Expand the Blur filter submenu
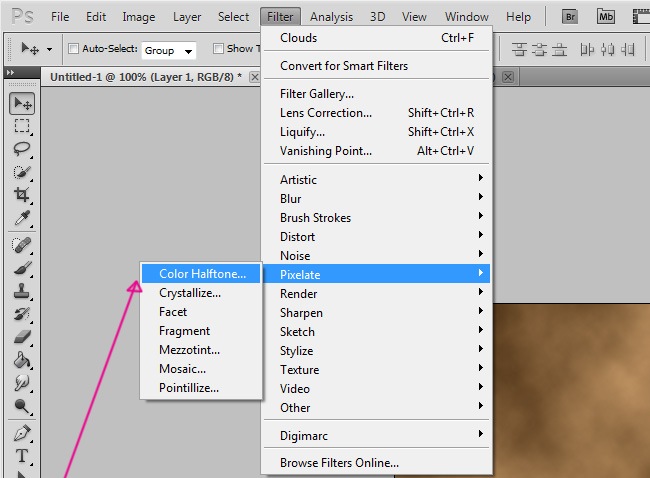The image size is (650, 478). (376, 199)
